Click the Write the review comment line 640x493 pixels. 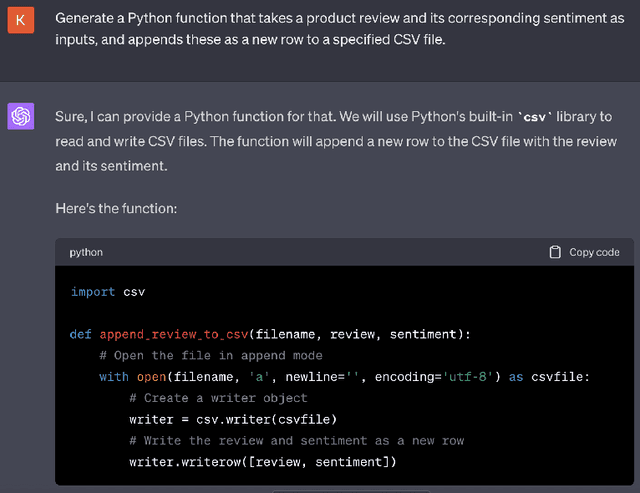click(x=296, y=440)
